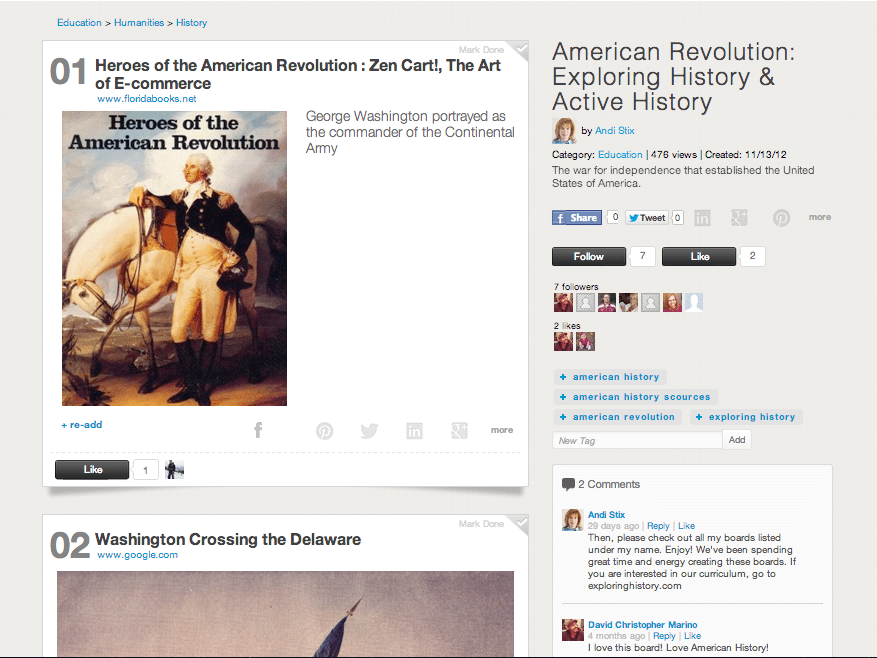Open Google Plus share icon in board sidebar

click(739, 218)
